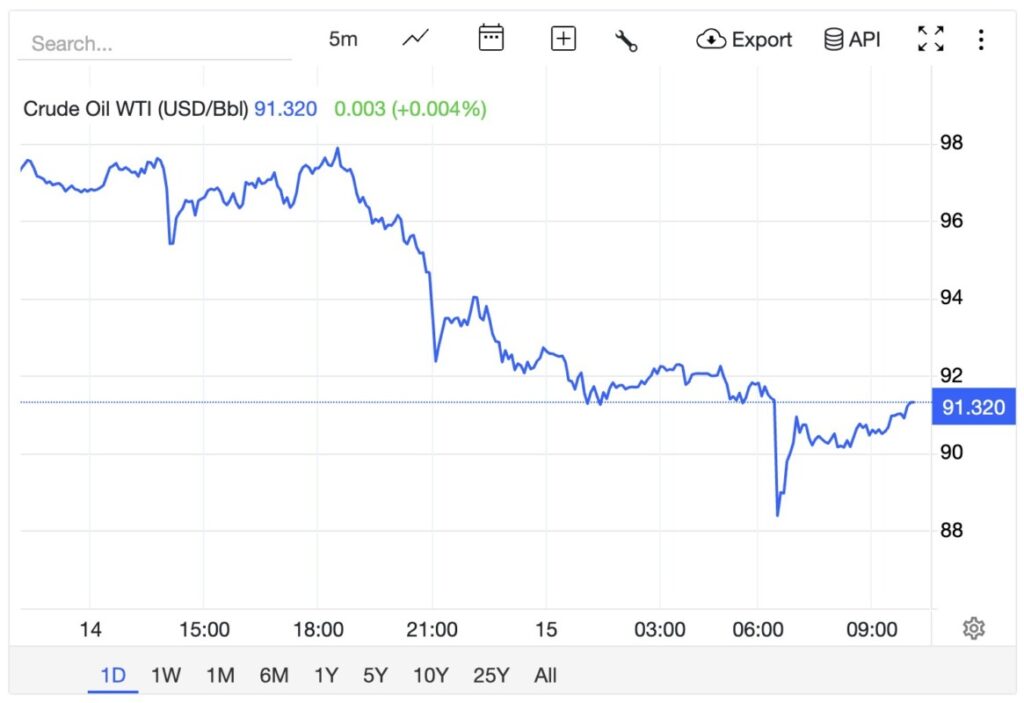Screen dimensions: 1024x703
Task: Click the Export cloud download icon
Action: (711, 40)
